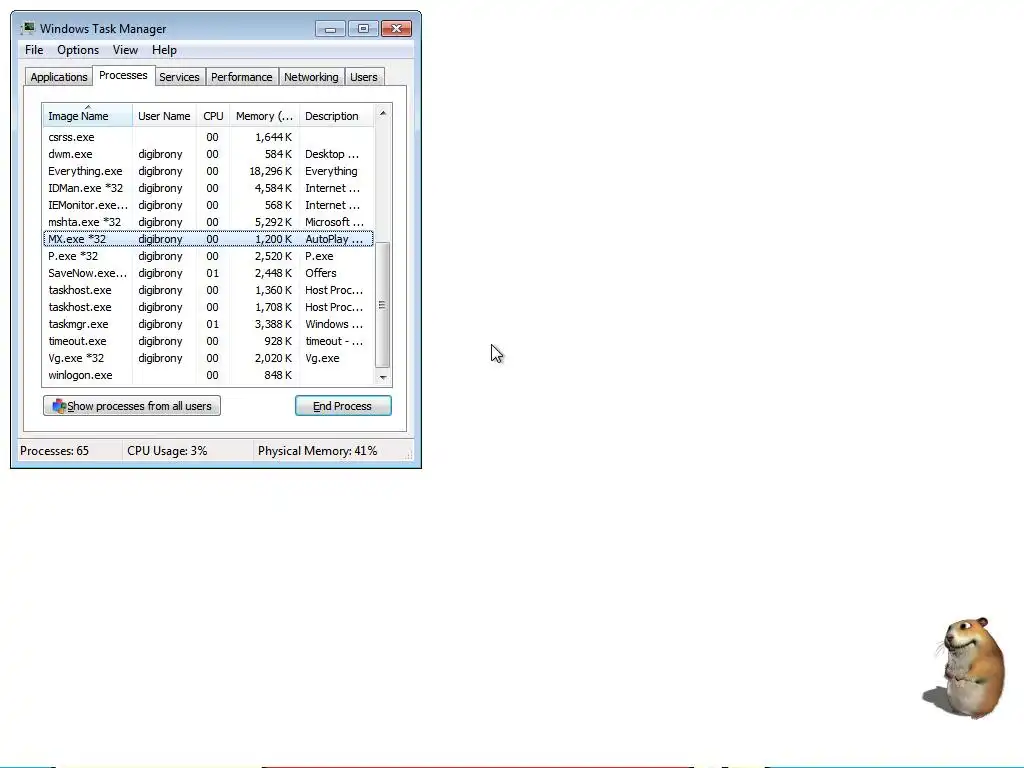
Task: Select the taskmgr.exe process
Action: [x=208, y=324]
